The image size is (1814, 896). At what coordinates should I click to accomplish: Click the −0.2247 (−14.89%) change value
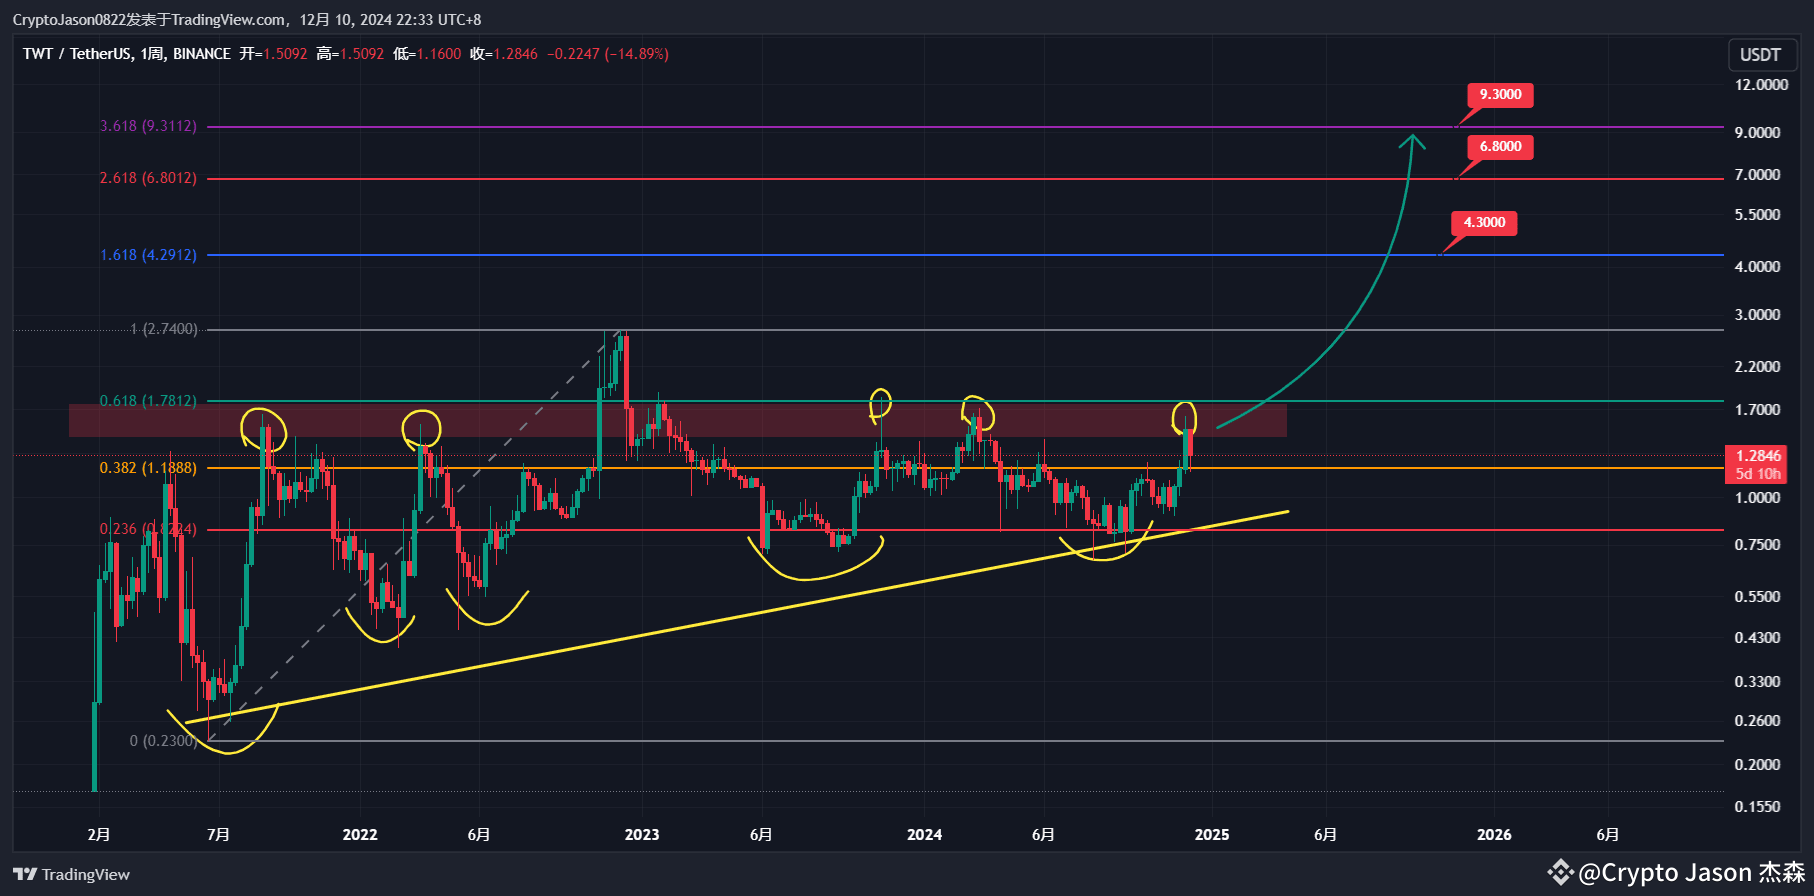pos(608,54)
